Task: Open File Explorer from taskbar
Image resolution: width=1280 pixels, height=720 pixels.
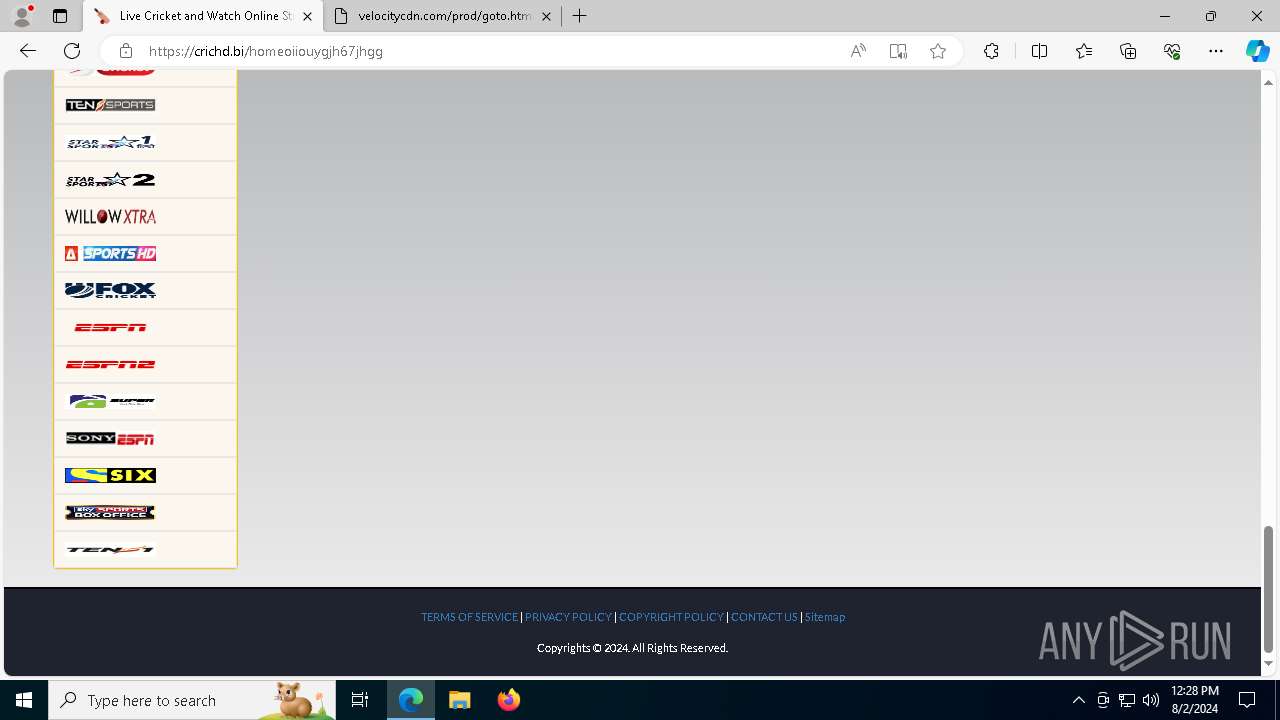Action: coord(460,700)
